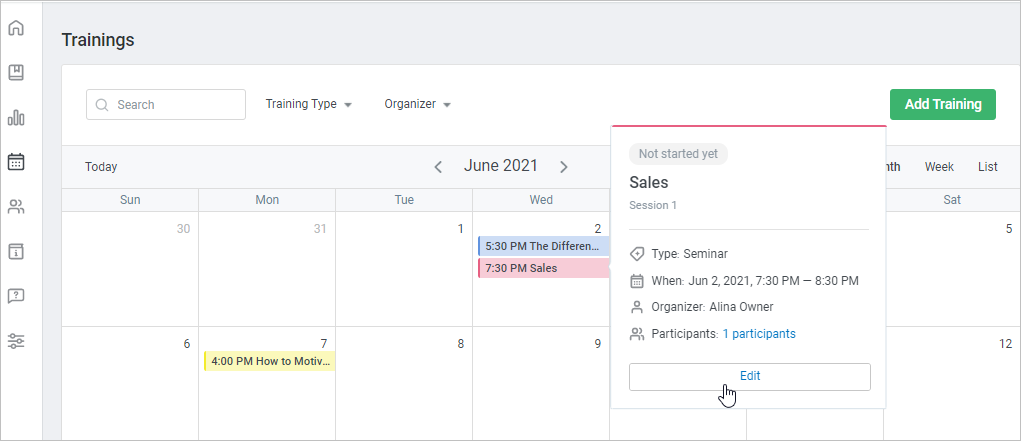
Task: Jump to Today in calendar
Action: tap(101, 167)
